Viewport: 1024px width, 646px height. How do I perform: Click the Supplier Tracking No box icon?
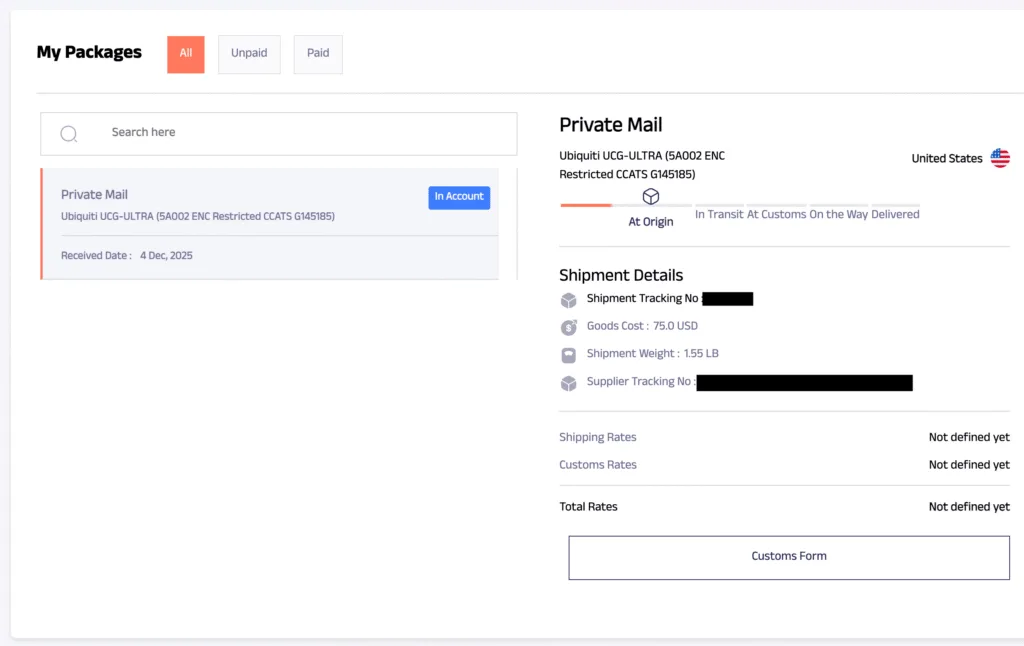point(569,382)
